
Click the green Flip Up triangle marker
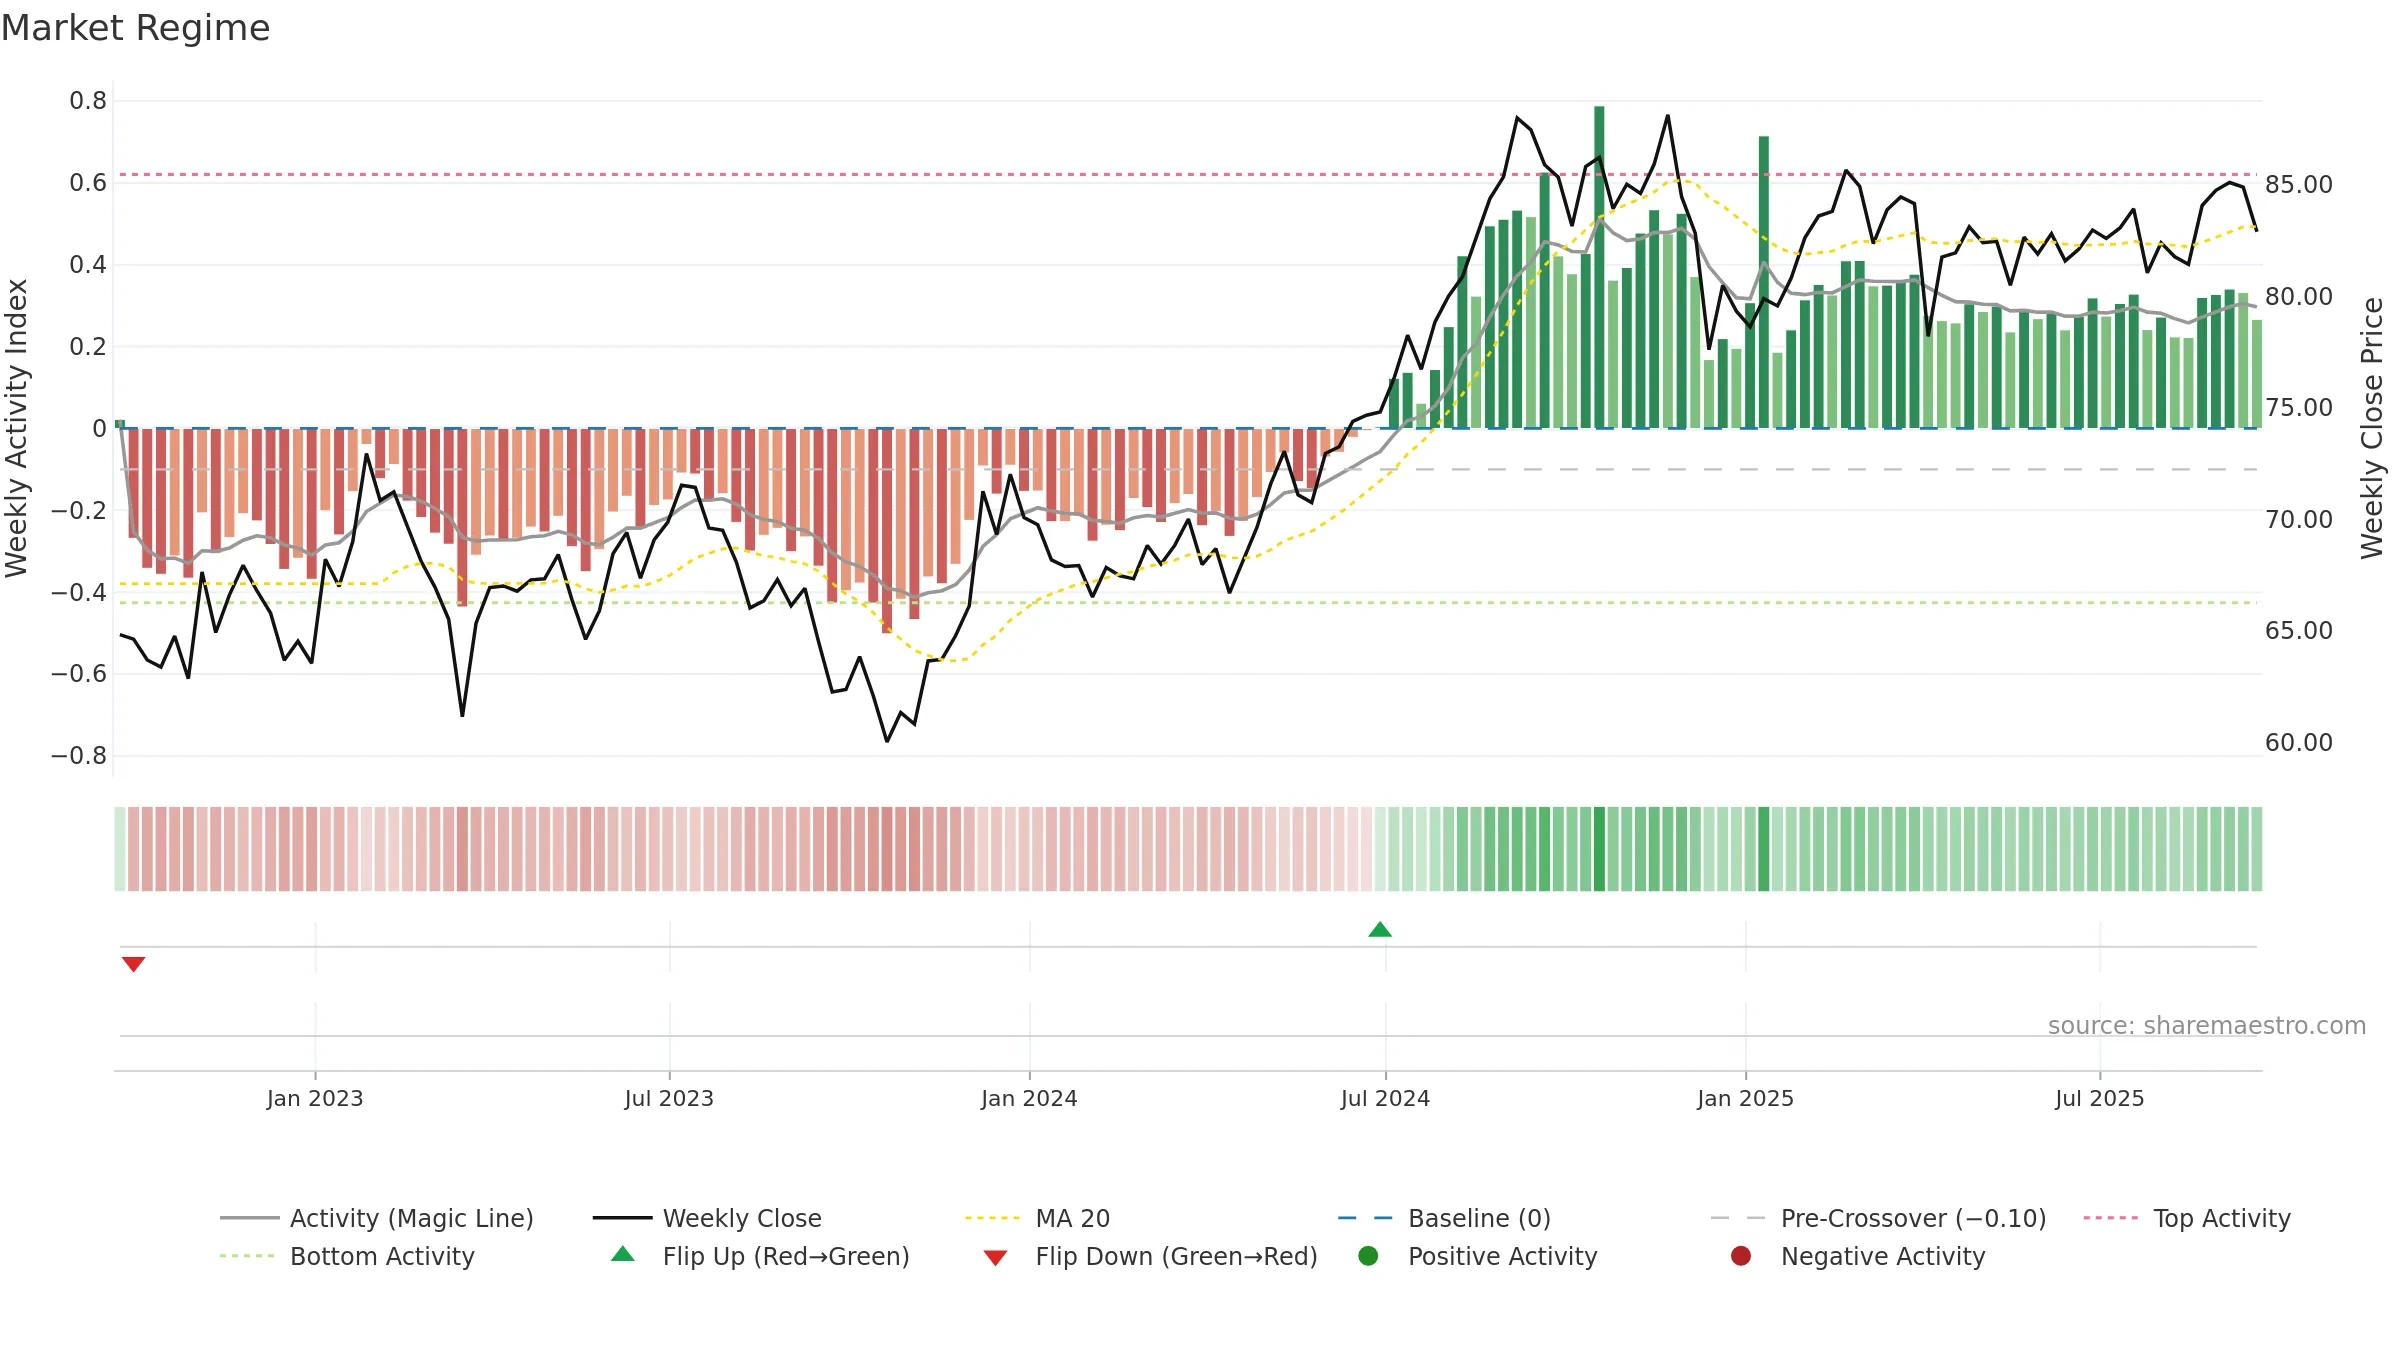1380,930
